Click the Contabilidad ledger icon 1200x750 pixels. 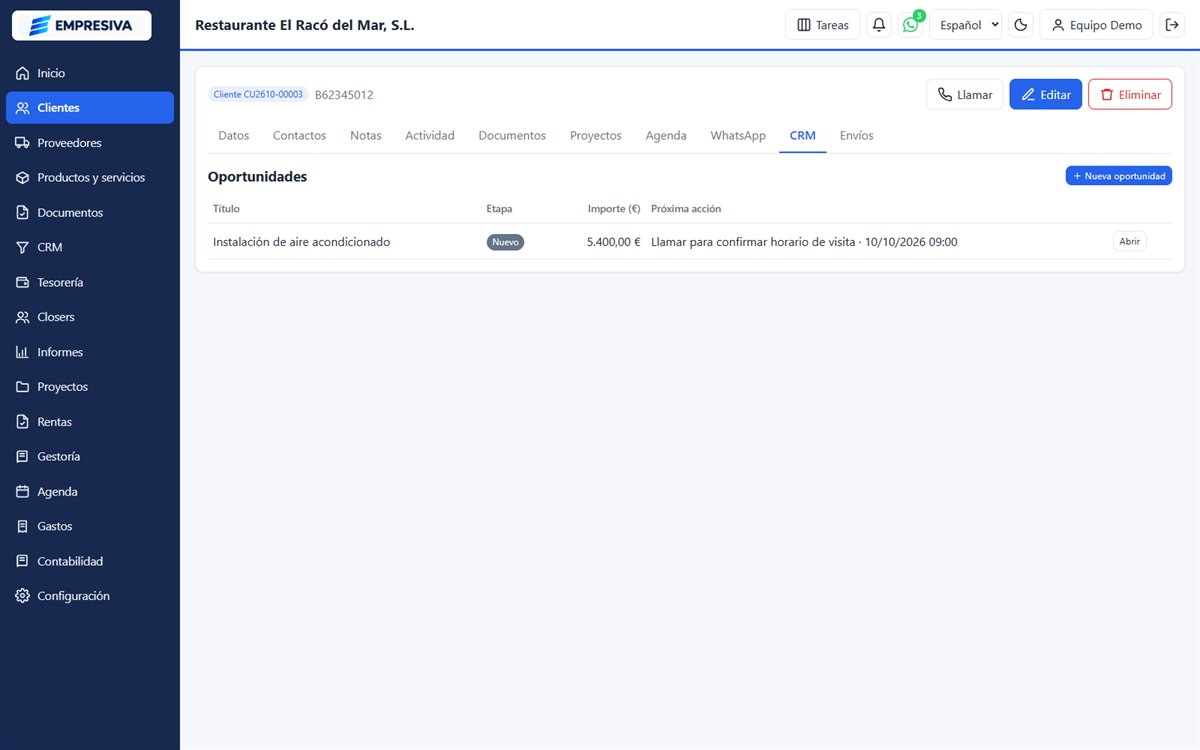[x=23, y=561]
